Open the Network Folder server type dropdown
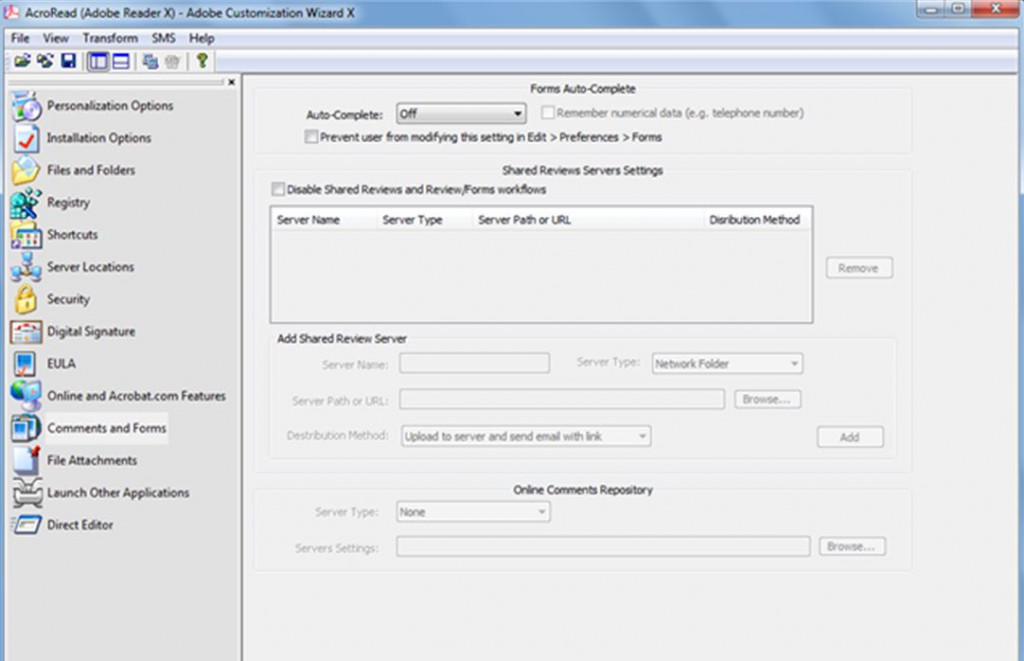 [x=728, y=364]
